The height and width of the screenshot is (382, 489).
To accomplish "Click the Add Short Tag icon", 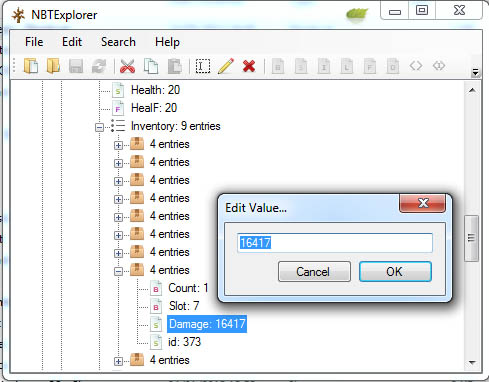I will pos(301,66).
